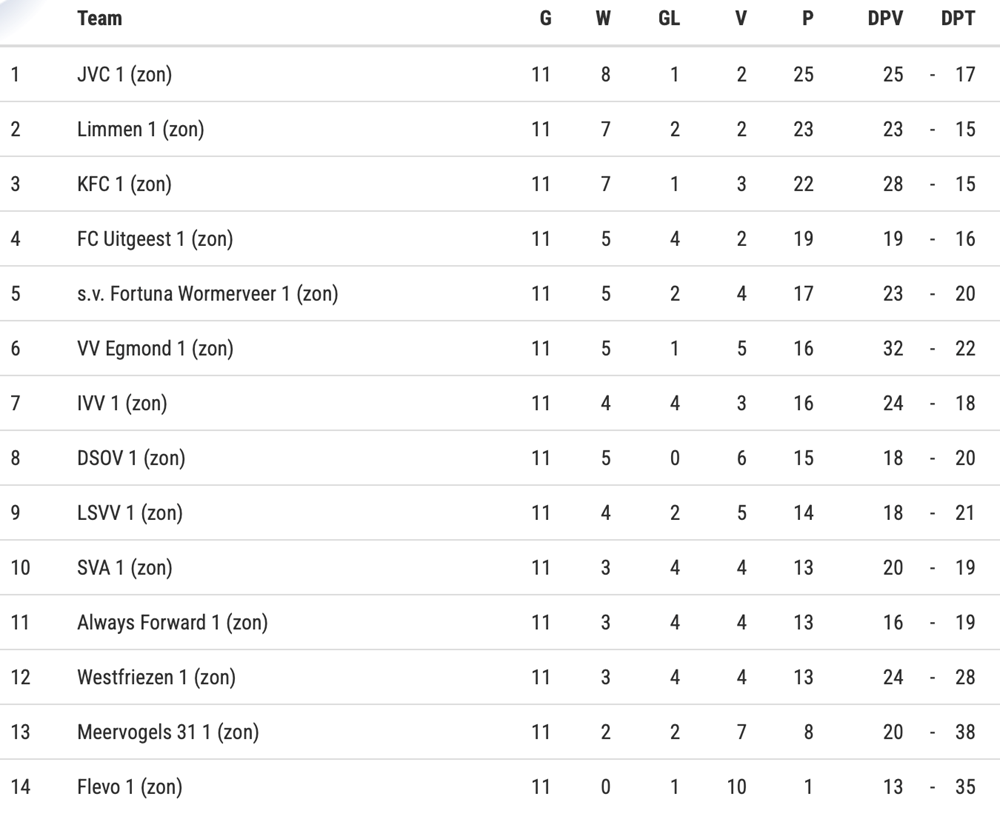This screenshot has width=1000, height=825.
Task: Click the W wins column header
Action: (x=603, y=18)
